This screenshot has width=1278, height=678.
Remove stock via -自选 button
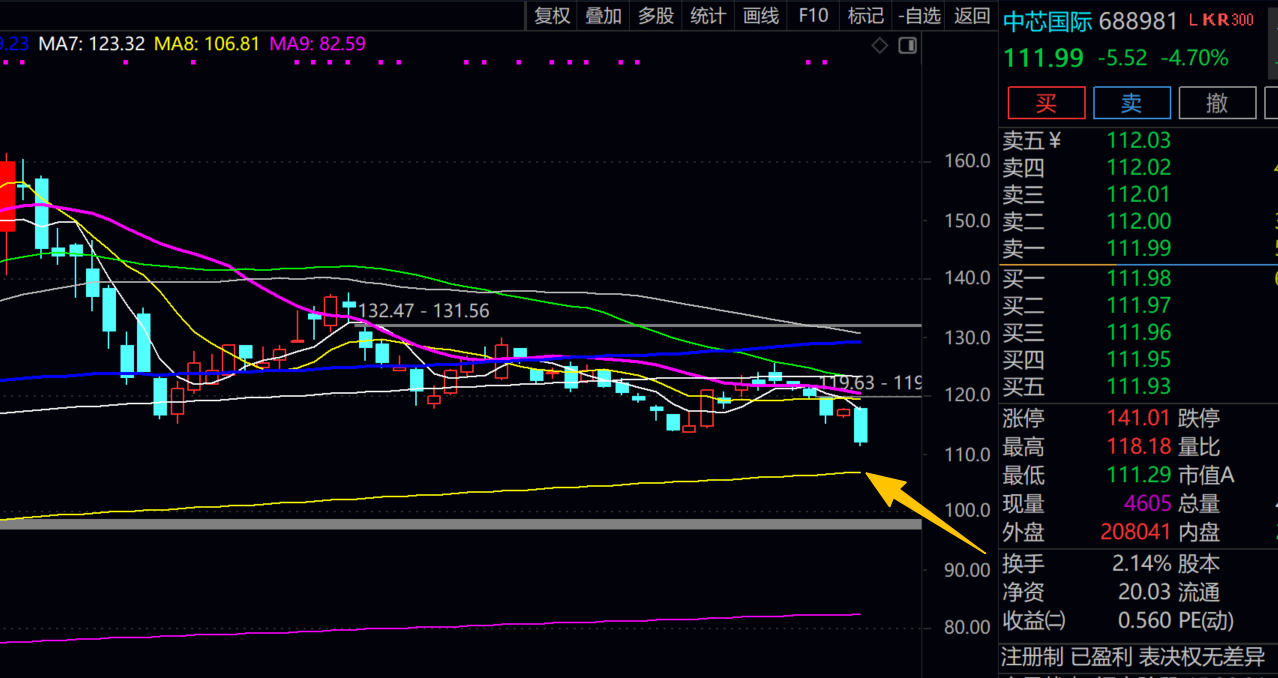919,15
